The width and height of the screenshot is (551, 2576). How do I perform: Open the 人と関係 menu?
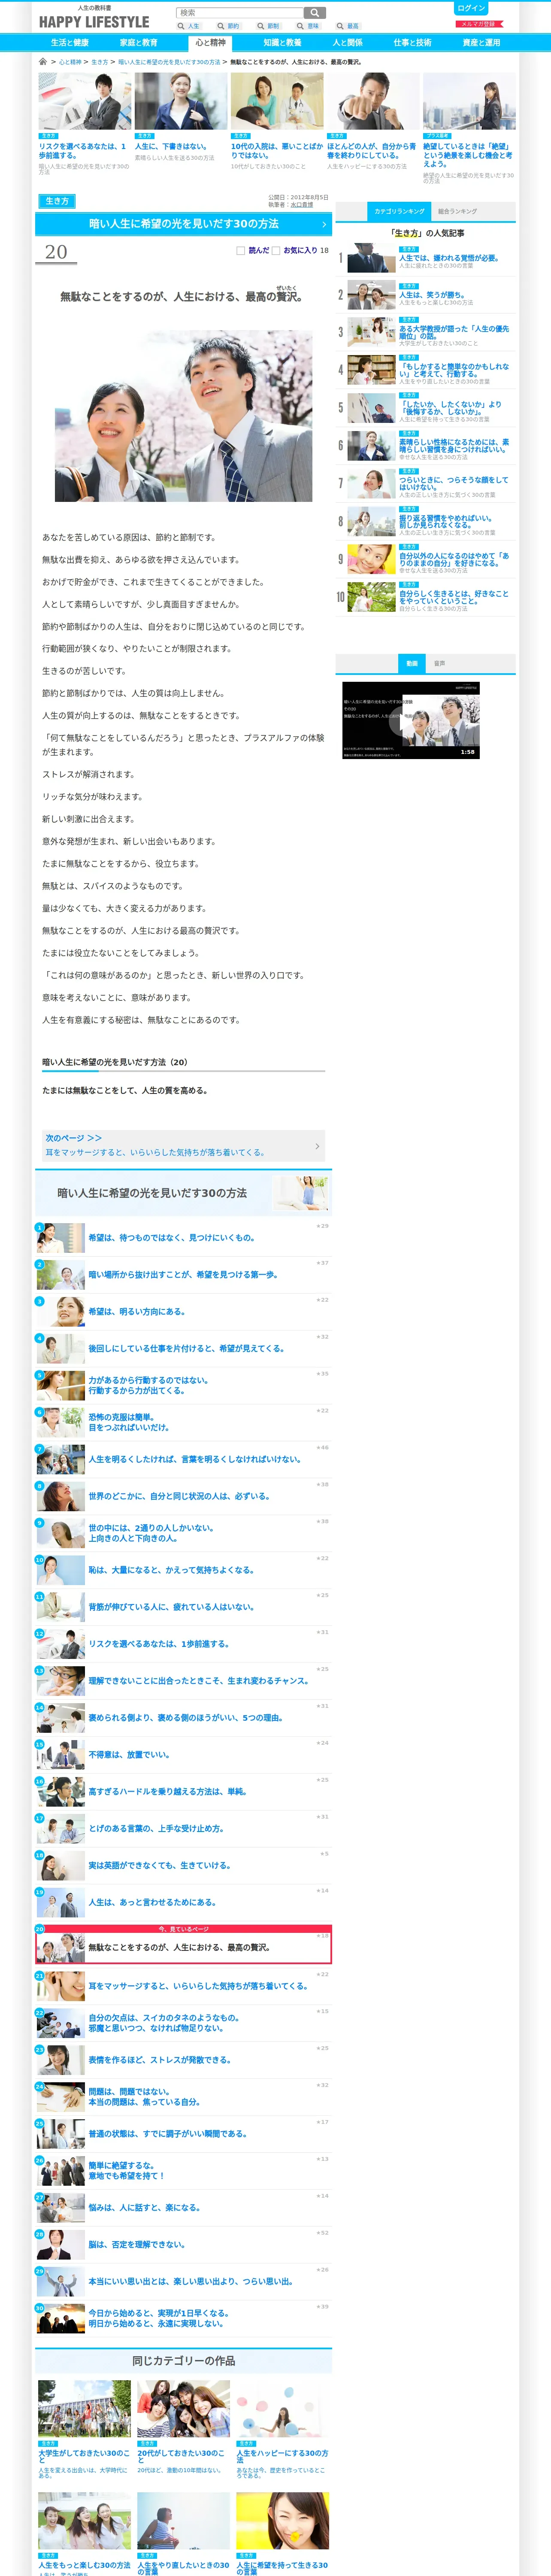click(x=348, y=43)
